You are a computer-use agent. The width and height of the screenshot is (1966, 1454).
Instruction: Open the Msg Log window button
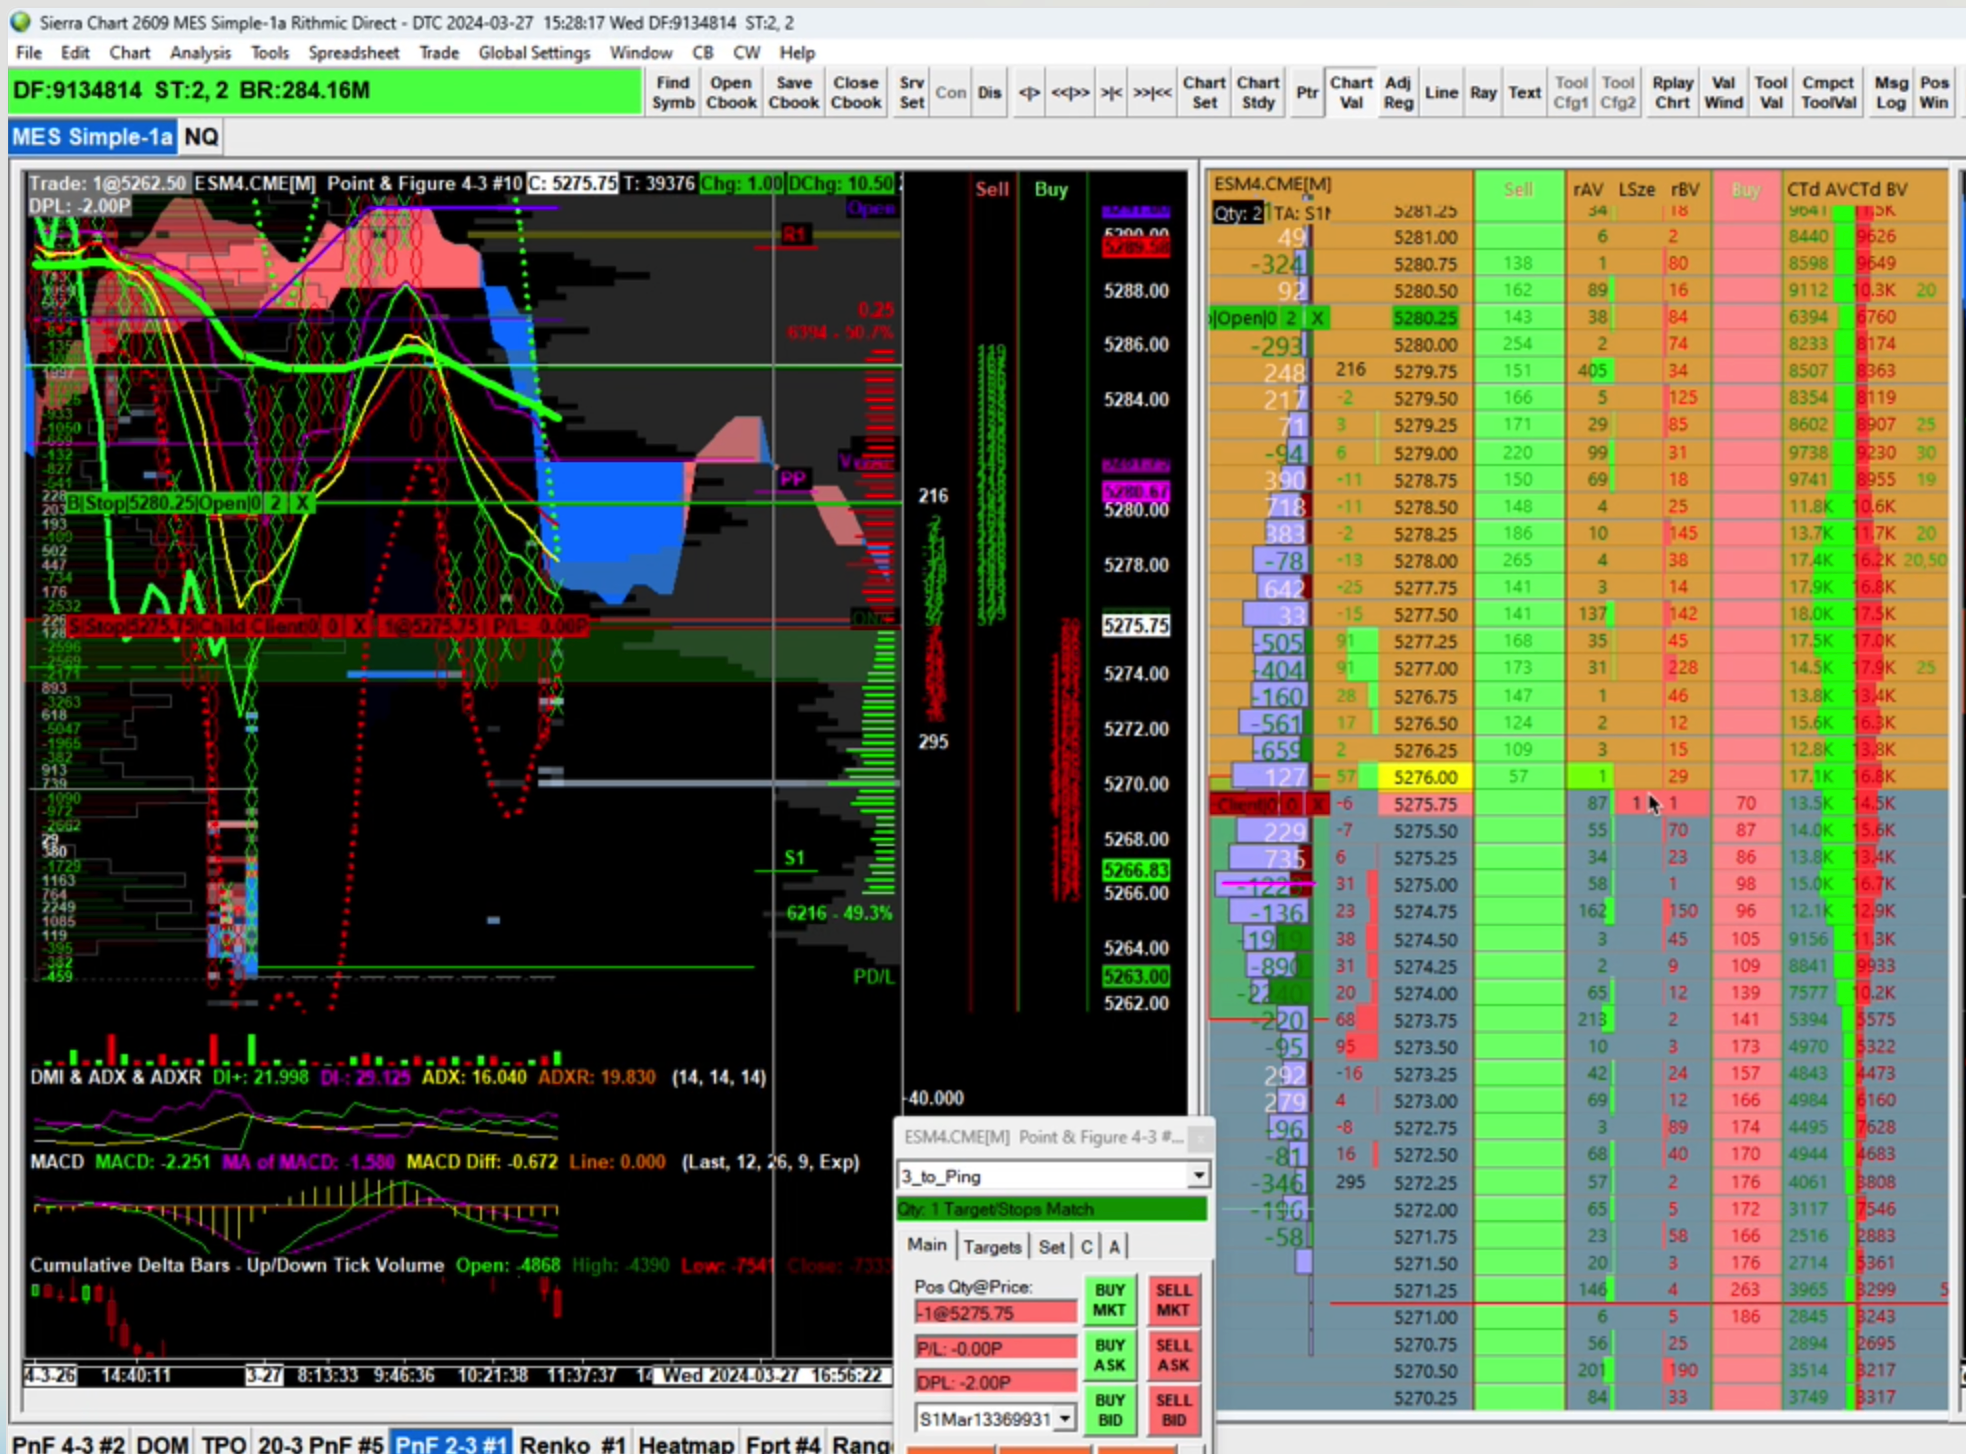click(1890, 92)
